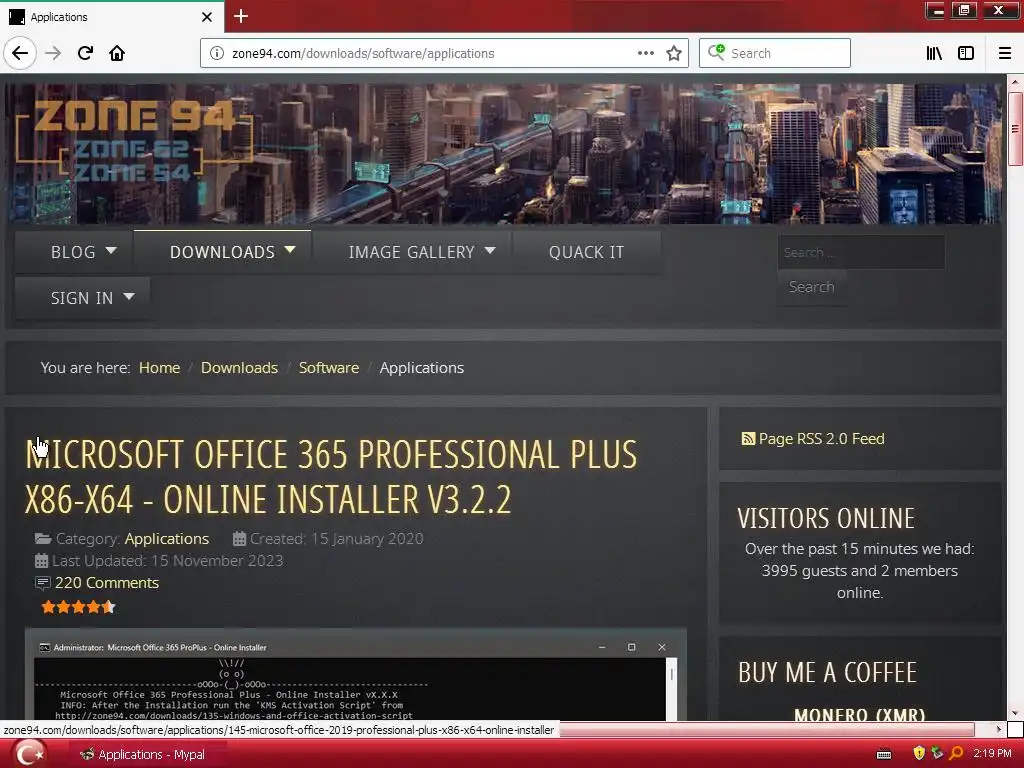The image size is (1024, 768).
Task: Click 'Applications' breadcrumb current page text
Action: (422, 368)
